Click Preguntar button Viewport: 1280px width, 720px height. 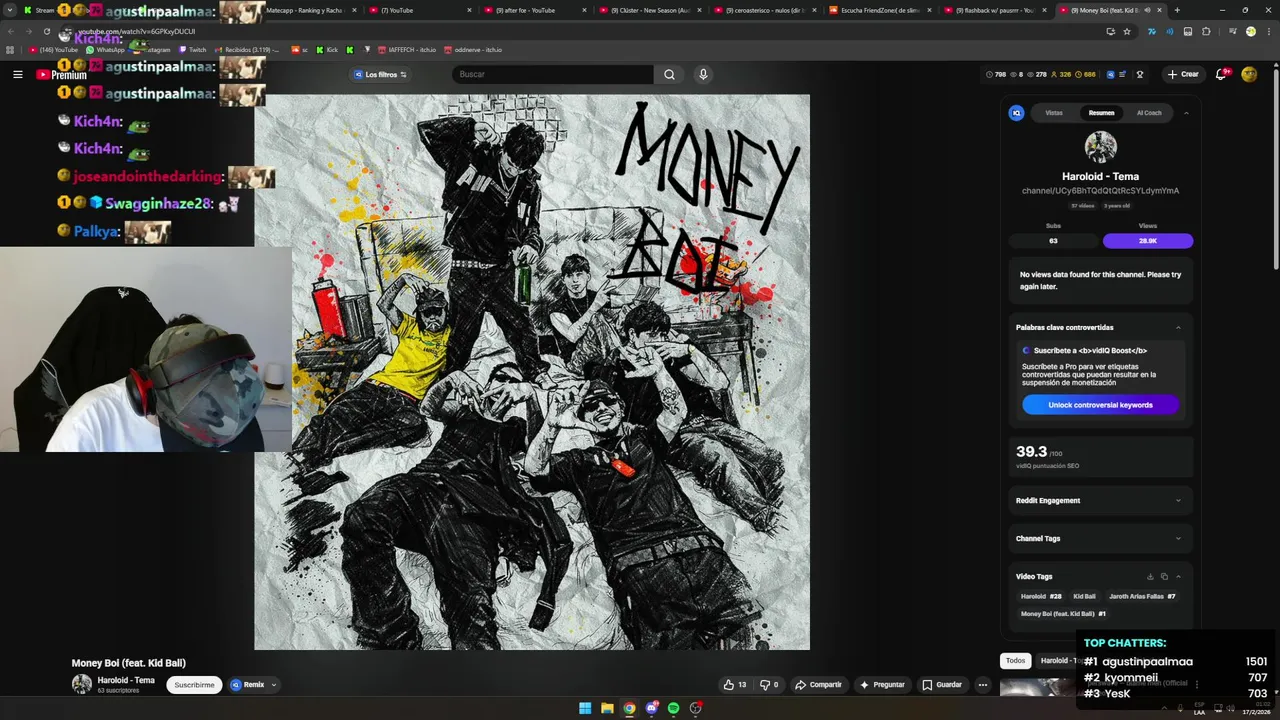pos(882,685)
